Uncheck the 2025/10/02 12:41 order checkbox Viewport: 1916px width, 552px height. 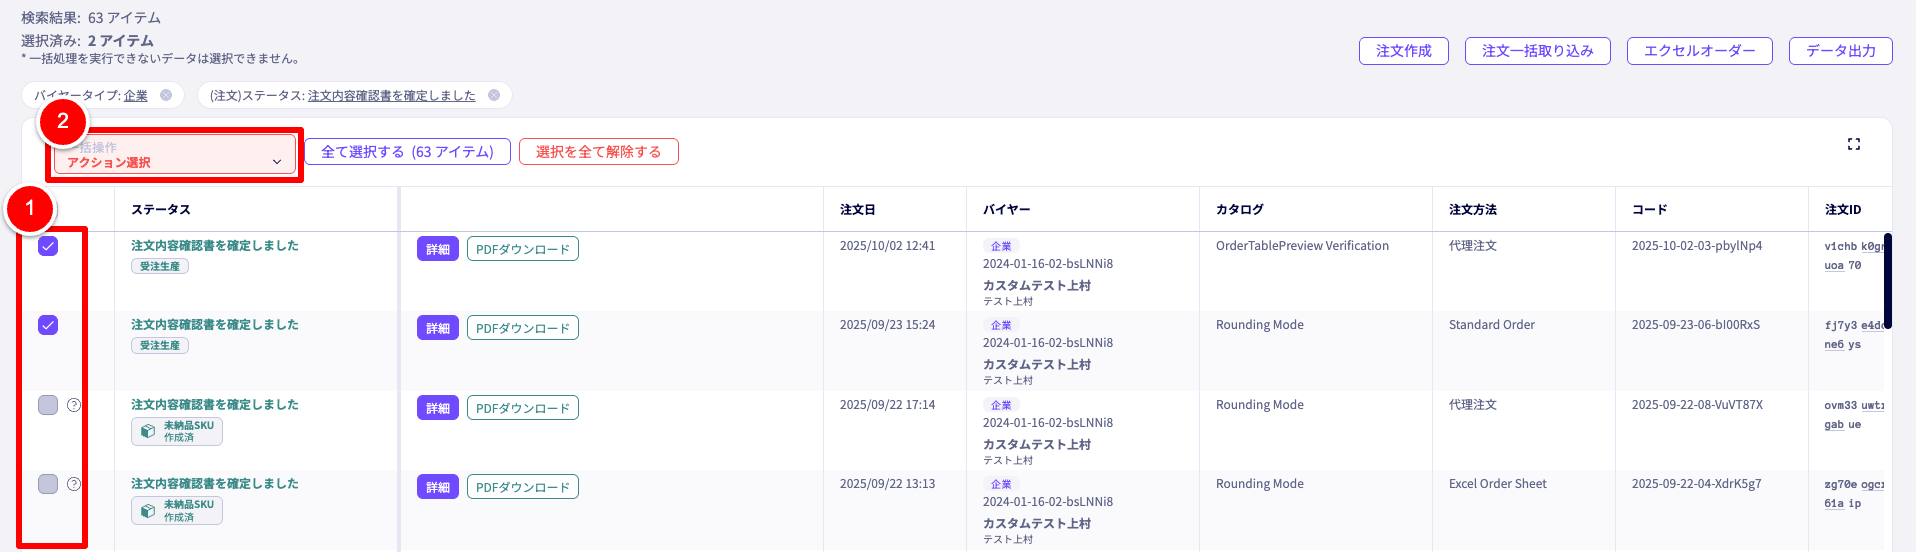pyautogui.click(x=48, y=246)
